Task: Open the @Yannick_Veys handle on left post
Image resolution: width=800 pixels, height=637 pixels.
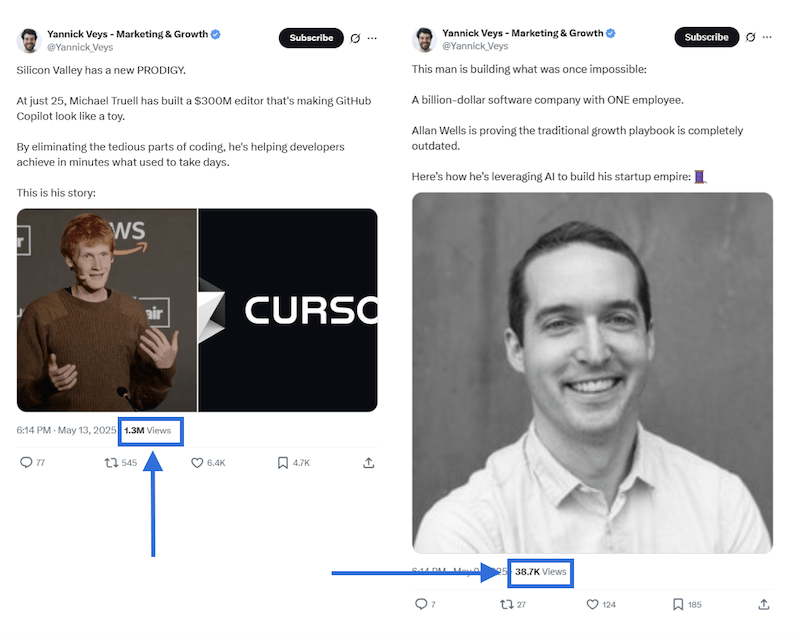Action: pos(81,47)
